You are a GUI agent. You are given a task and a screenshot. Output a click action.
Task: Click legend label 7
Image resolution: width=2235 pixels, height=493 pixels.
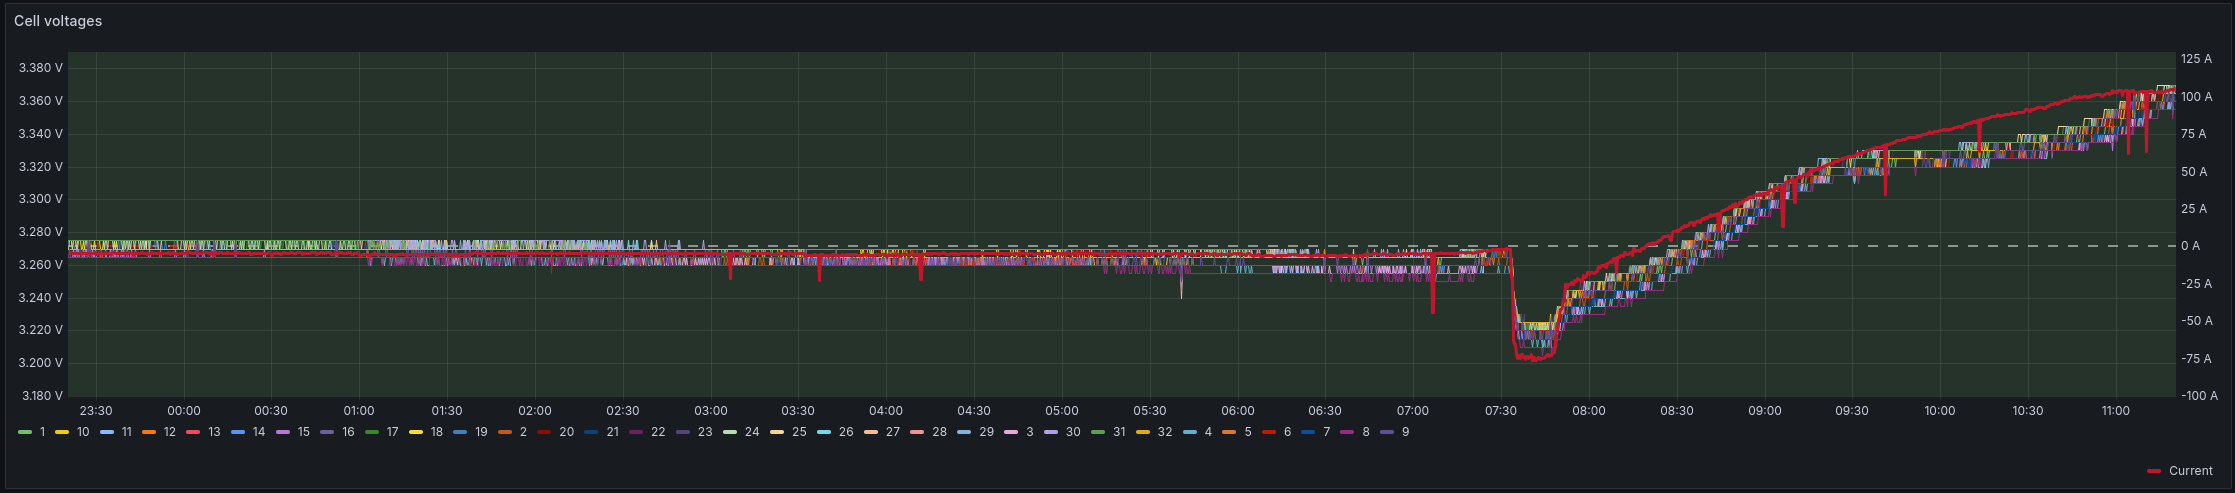point(1326,432)
